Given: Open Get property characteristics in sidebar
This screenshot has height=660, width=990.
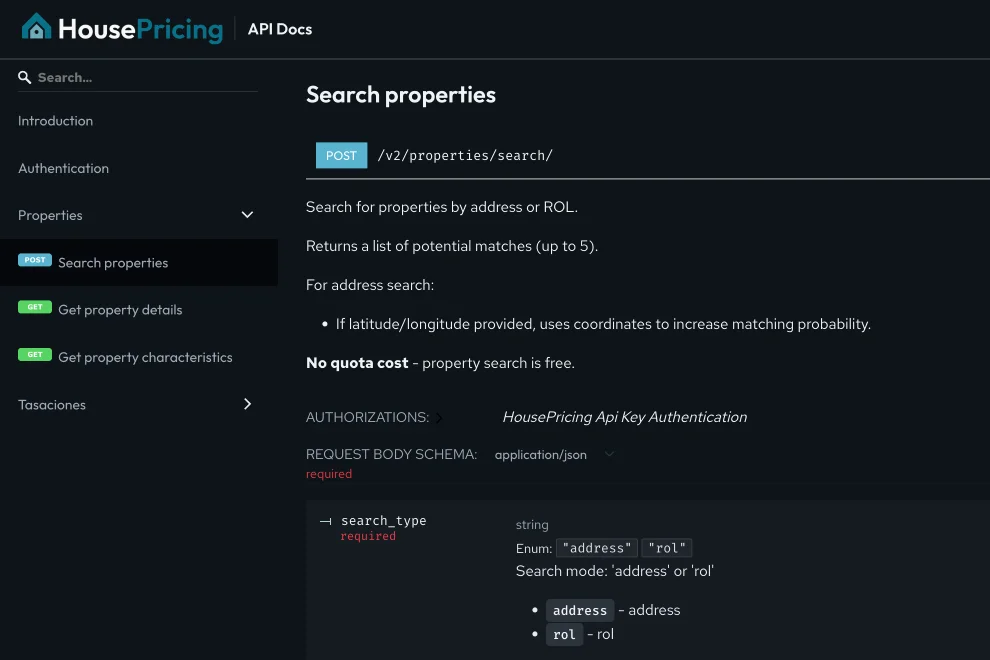Looking at the screenshot, I should 145,357.
